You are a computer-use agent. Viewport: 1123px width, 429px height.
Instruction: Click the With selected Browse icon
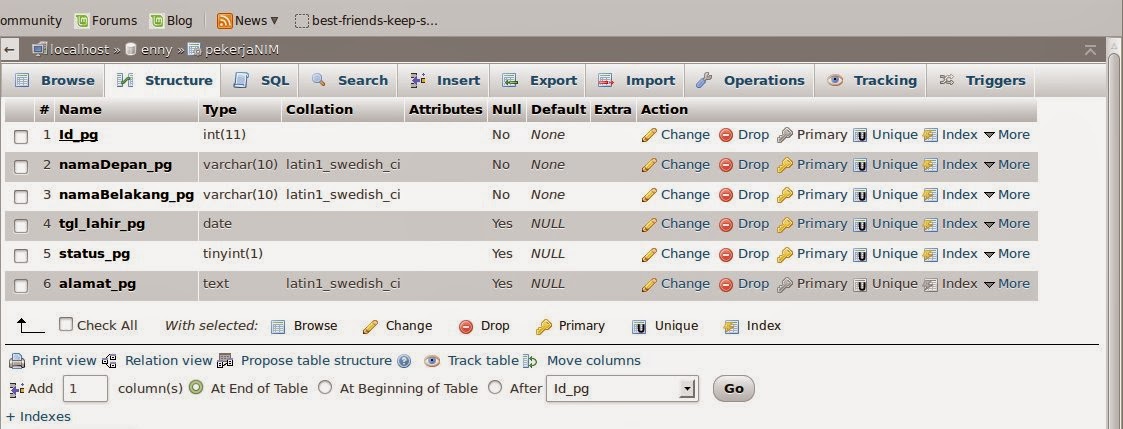click(278, 327)
